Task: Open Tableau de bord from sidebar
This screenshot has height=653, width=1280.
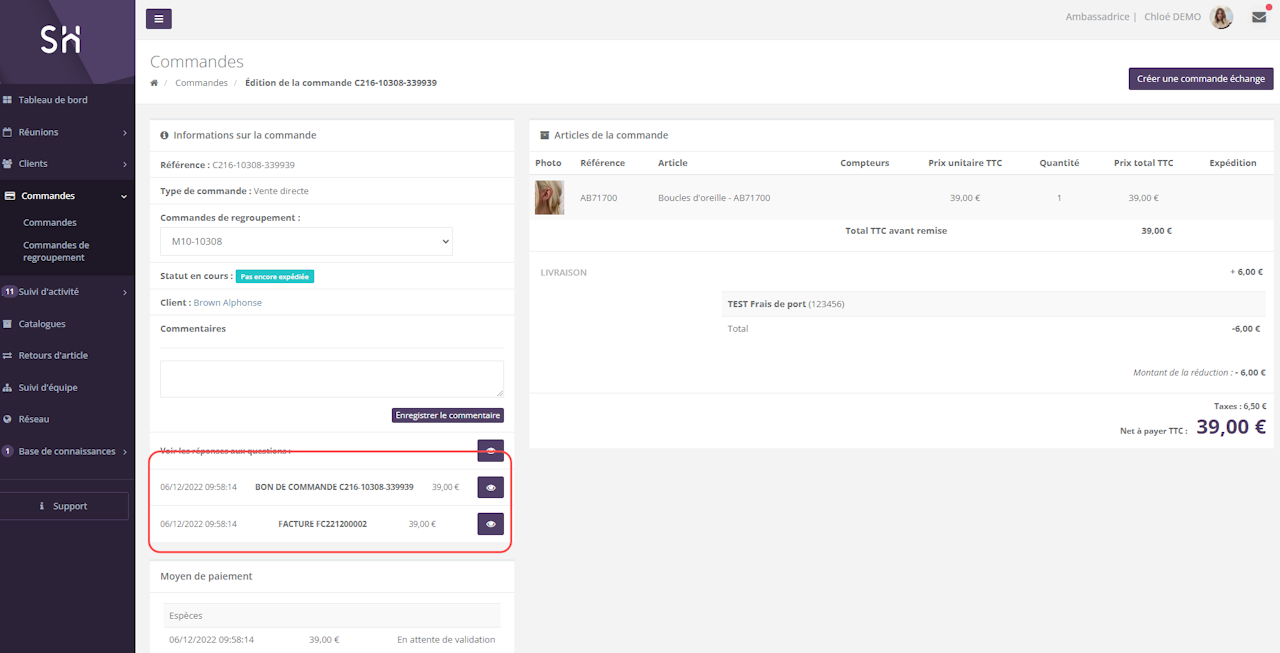Action: pos(52,100)
